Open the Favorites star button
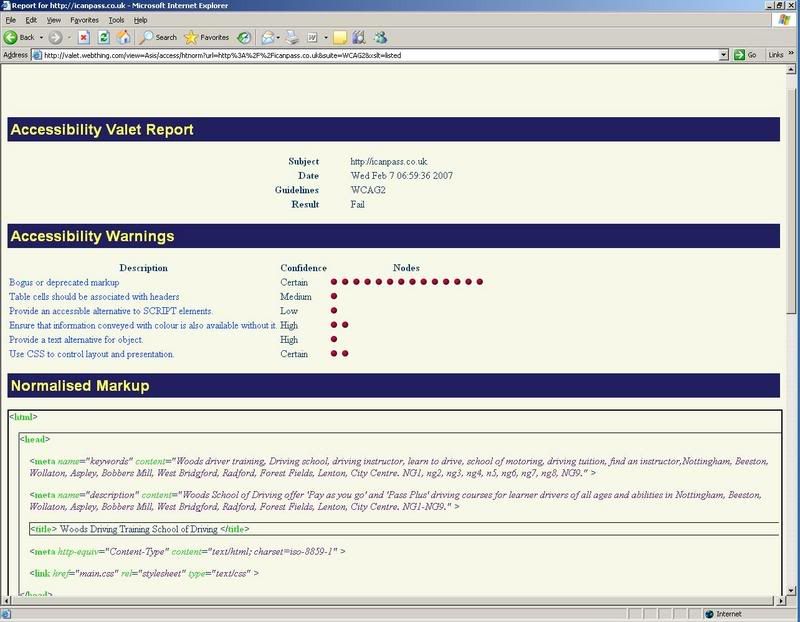Screen dimensions: 800x622 pos(207,37)
